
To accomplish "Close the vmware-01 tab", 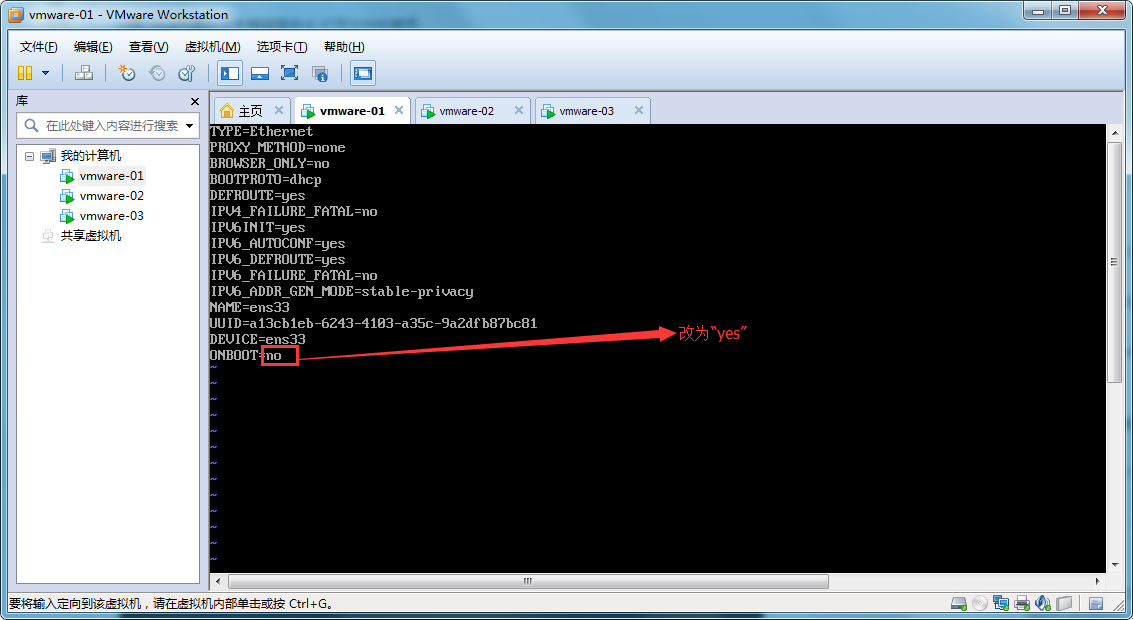I will pyautogui.click(x=399, y=111).
